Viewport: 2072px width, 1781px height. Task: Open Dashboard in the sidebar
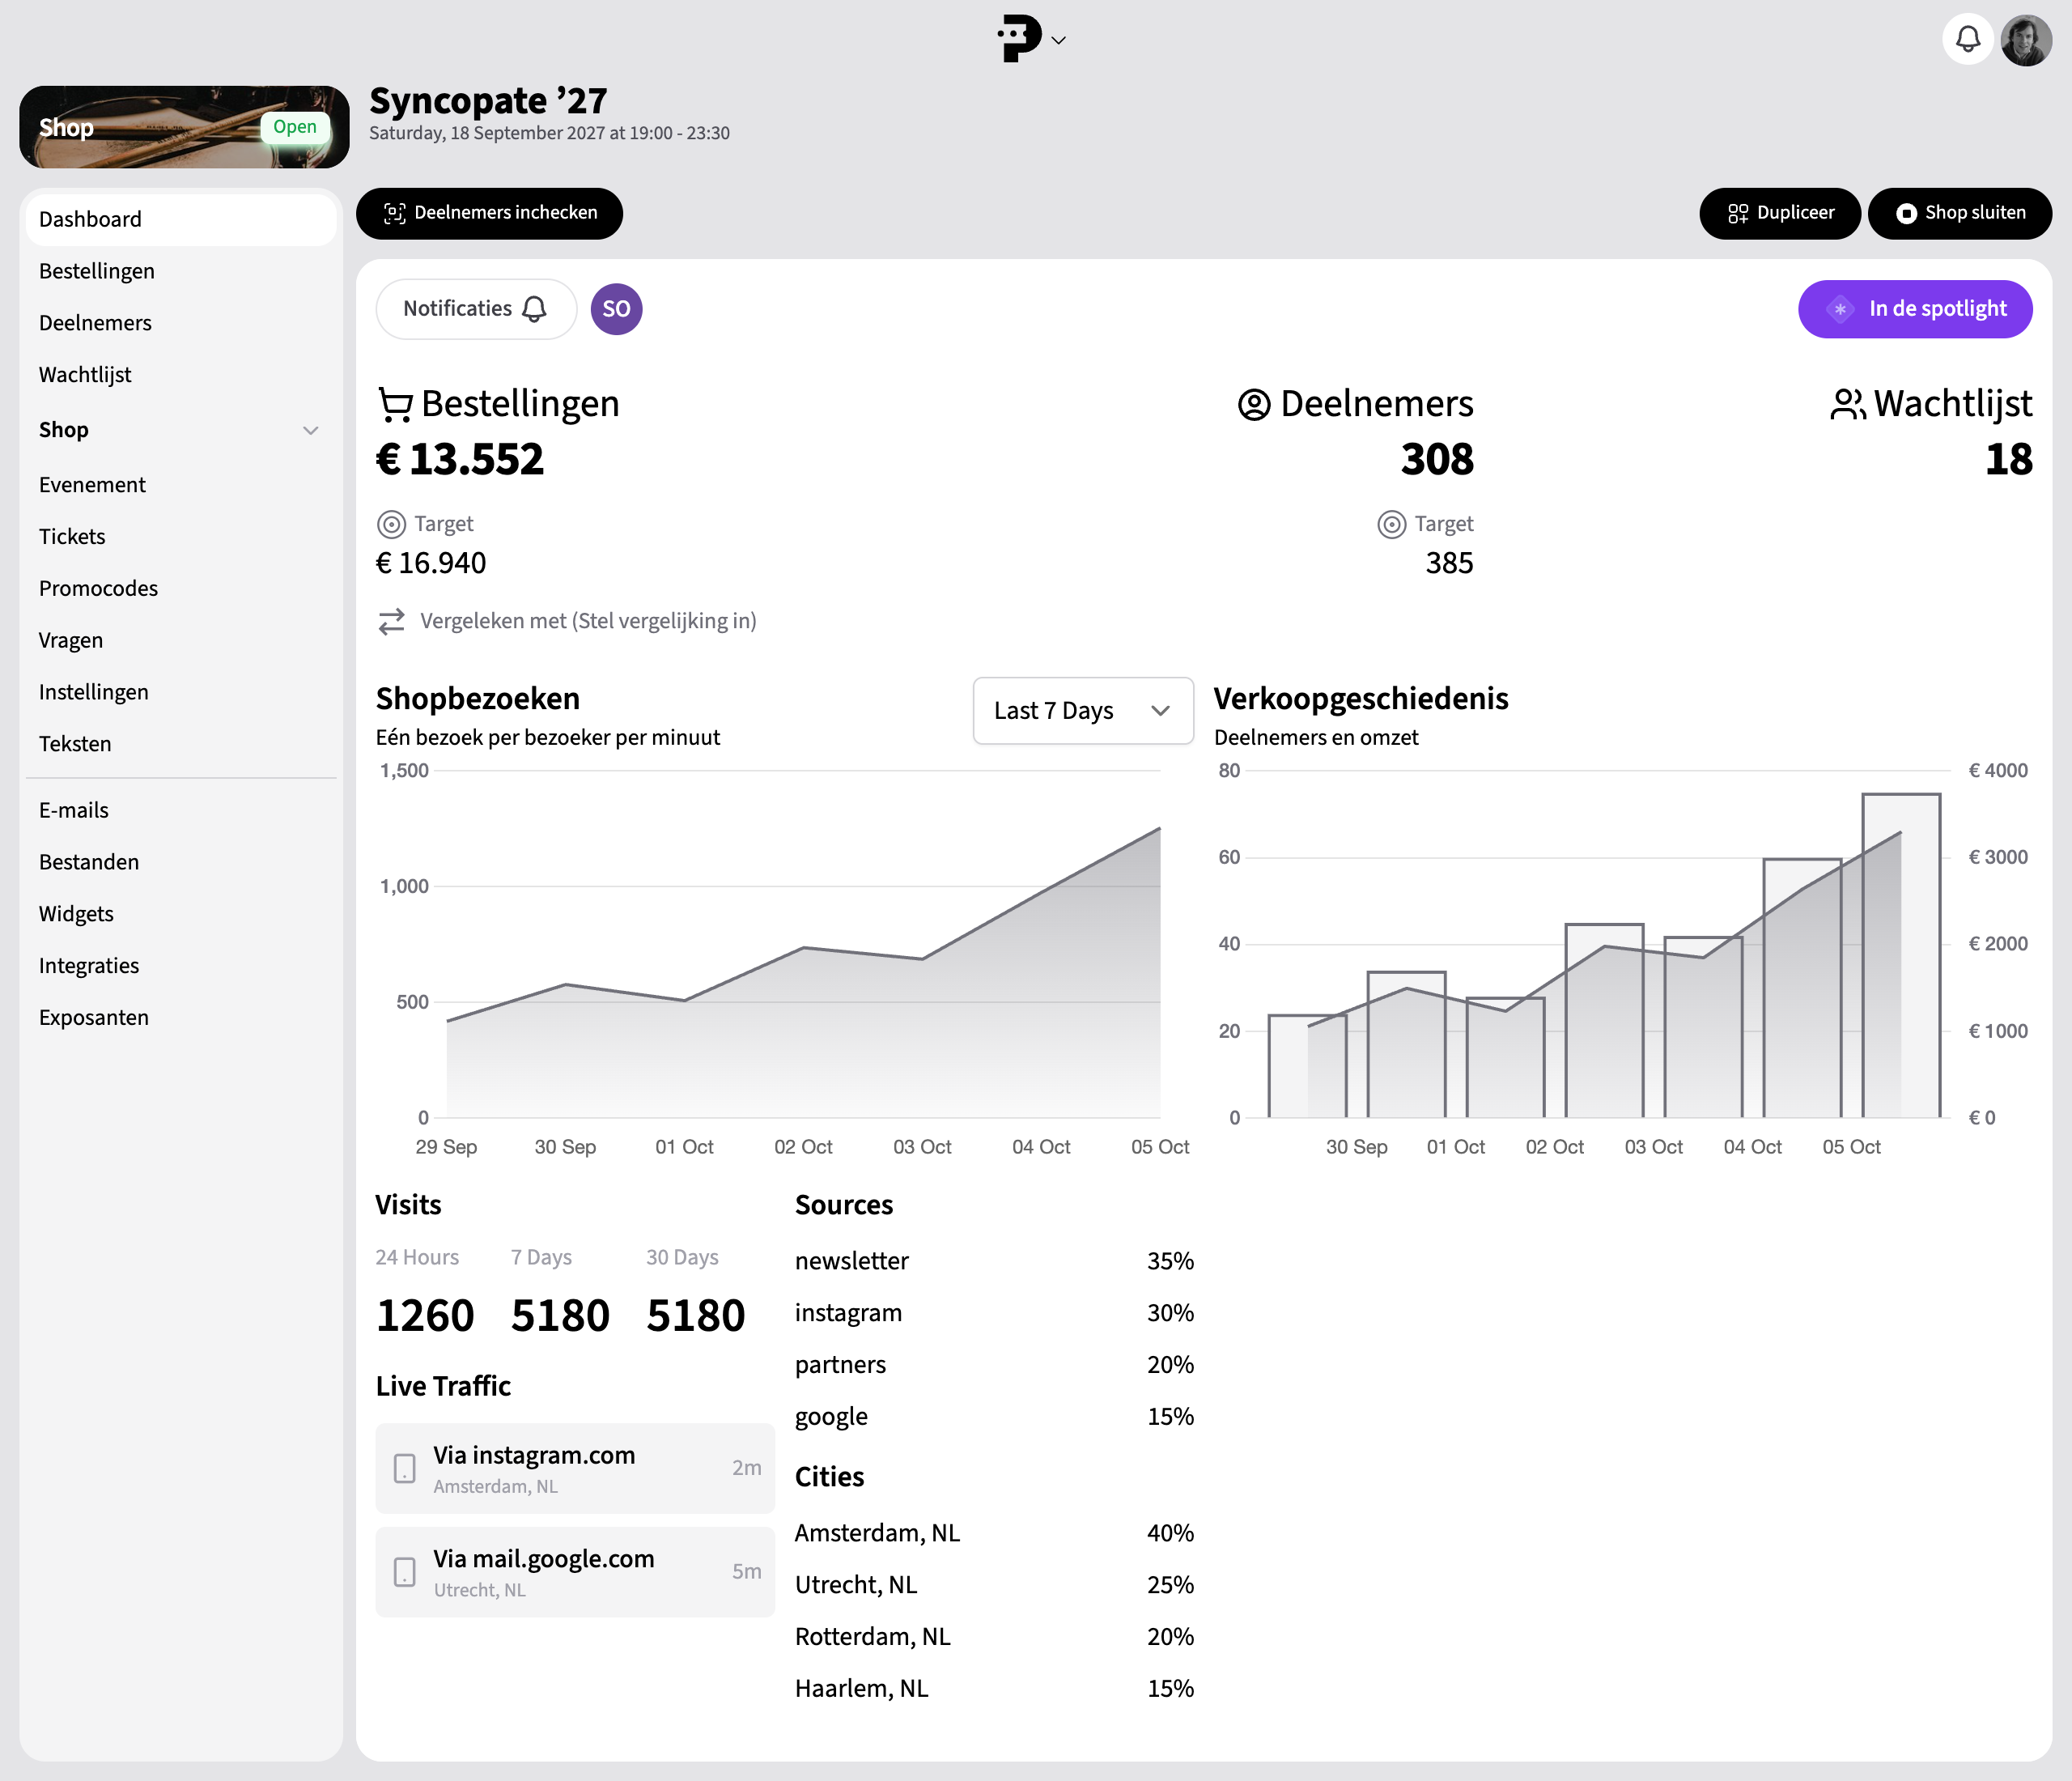tap(181, 219)
